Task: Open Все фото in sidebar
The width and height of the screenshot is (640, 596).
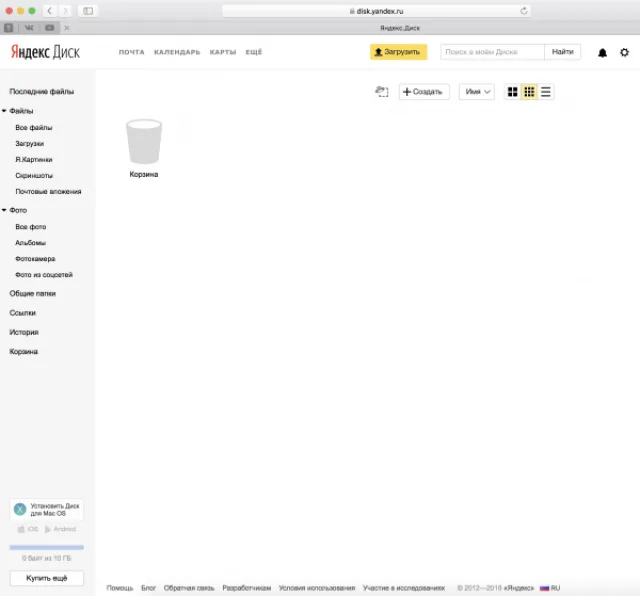Action: [31, 227]
